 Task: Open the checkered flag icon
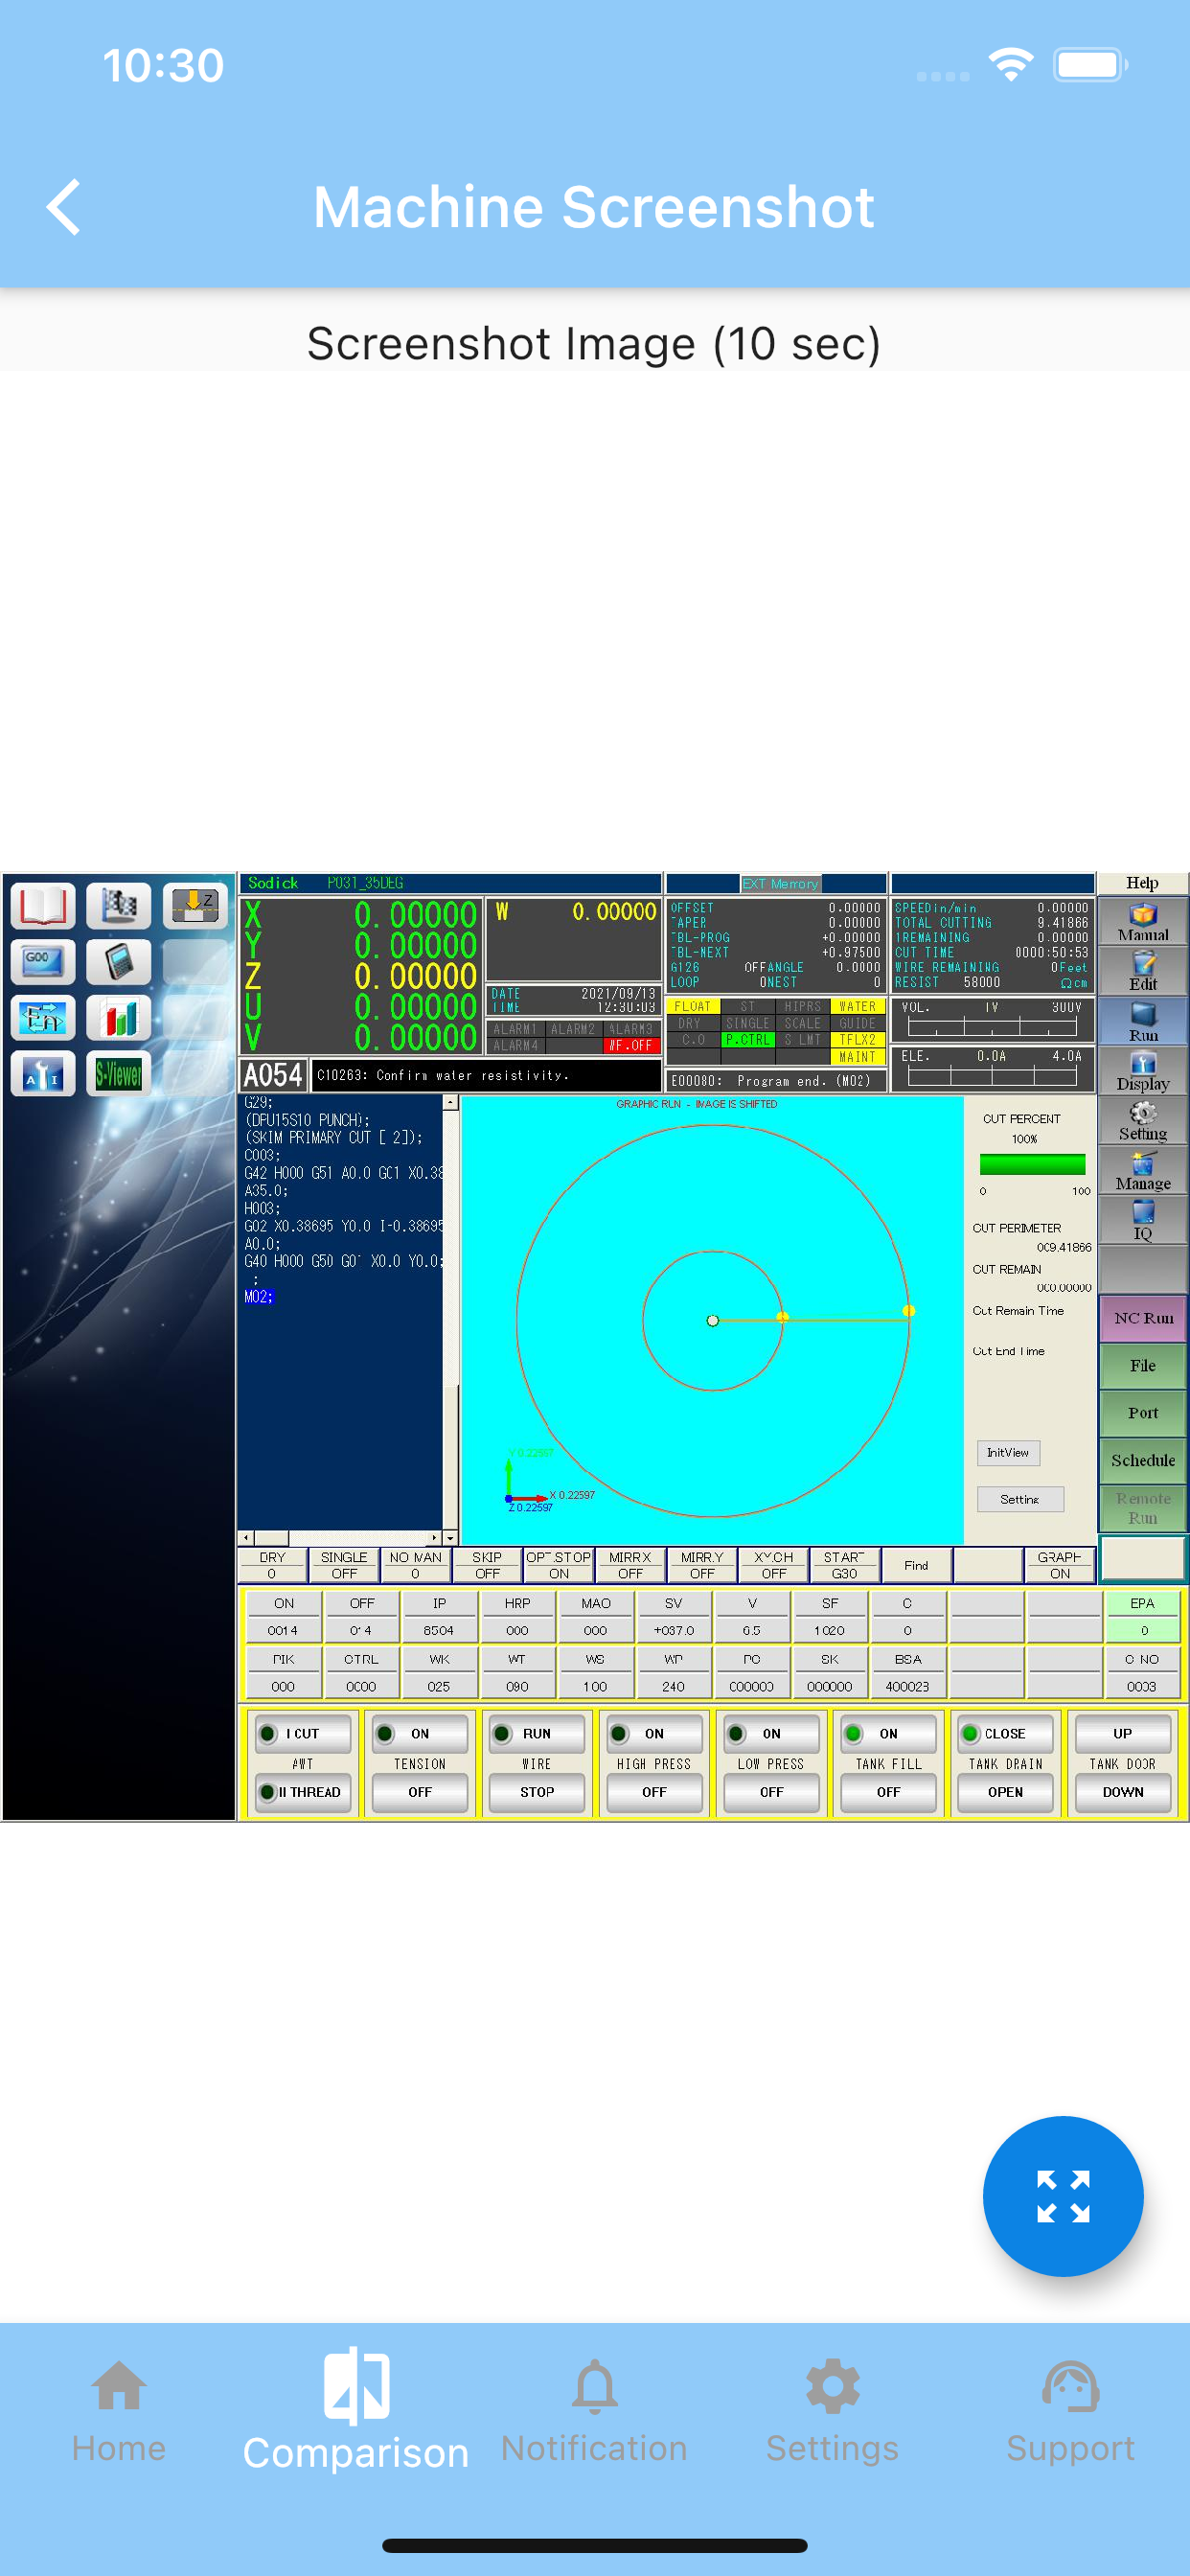tap(118, 906)
